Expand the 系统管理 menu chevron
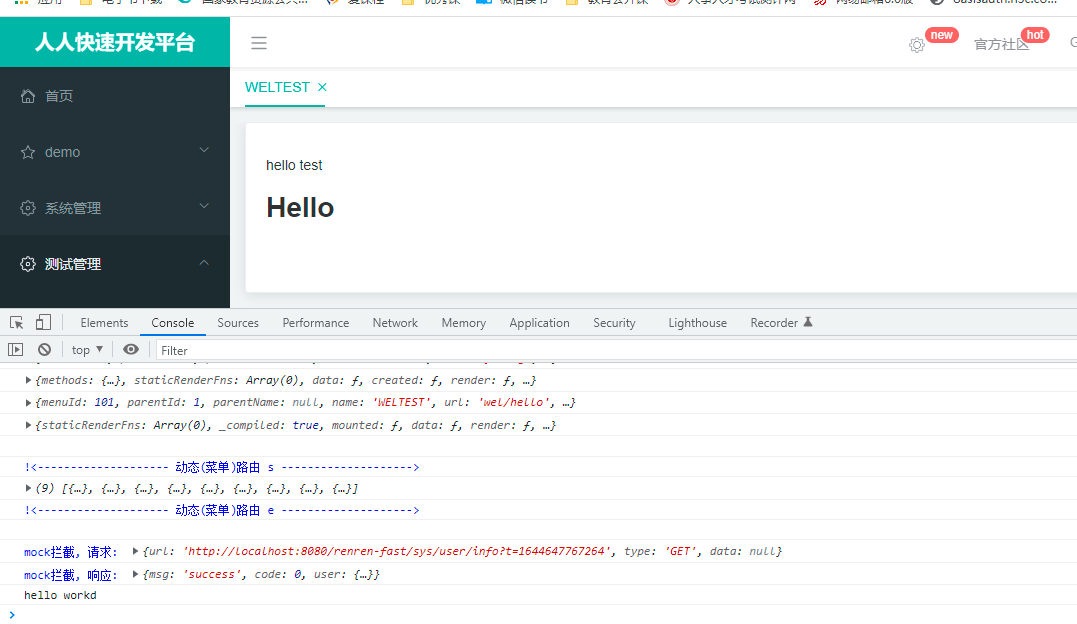The width and height of the screenshot is (1077, 624). pos(204,206)
